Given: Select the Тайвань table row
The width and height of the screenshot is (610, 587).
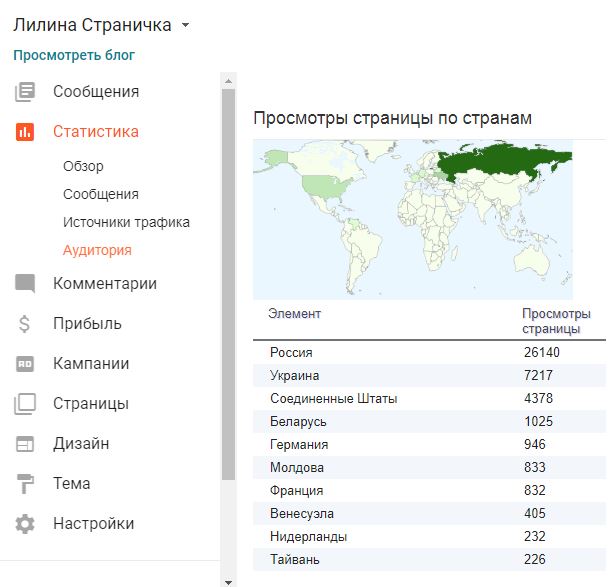Looking at the screenshot, I should tap(429, 559).
